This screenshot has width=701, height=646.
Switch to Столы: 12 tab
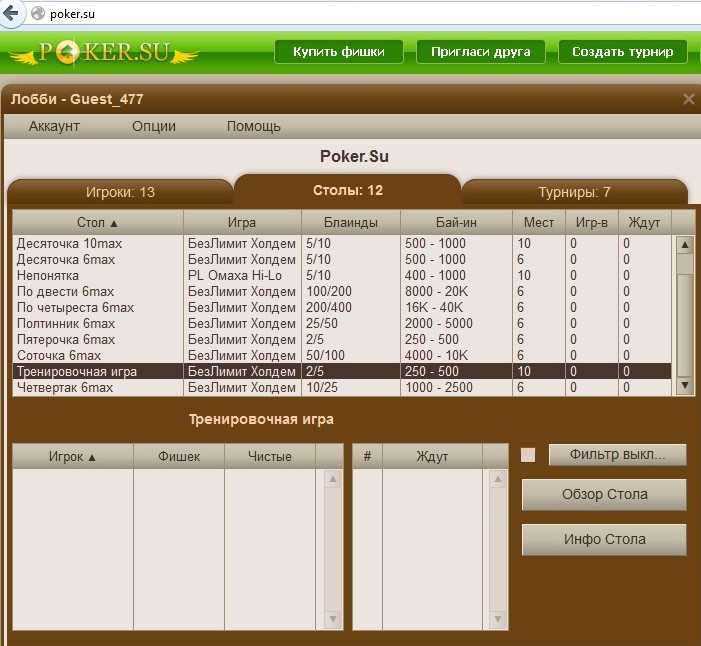(347, 190)
